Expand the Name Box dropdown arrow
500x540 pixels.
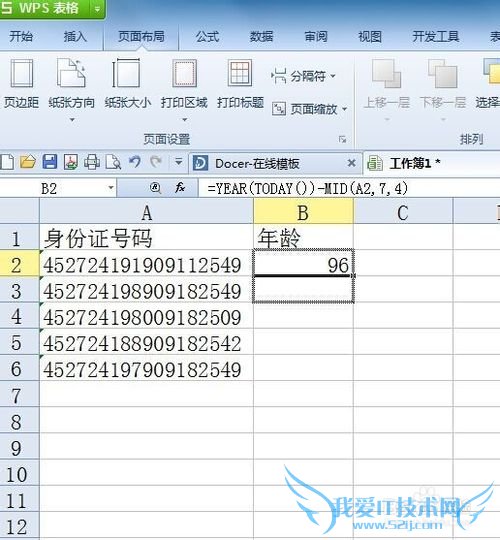(111, 188)
